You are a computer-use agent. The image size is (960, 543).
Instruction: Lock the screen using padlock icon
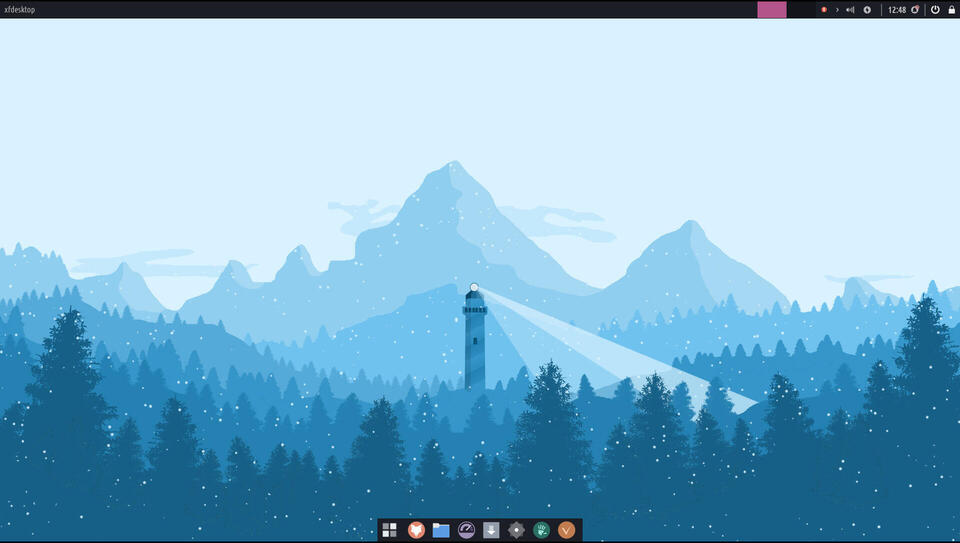tap(950, 9)
